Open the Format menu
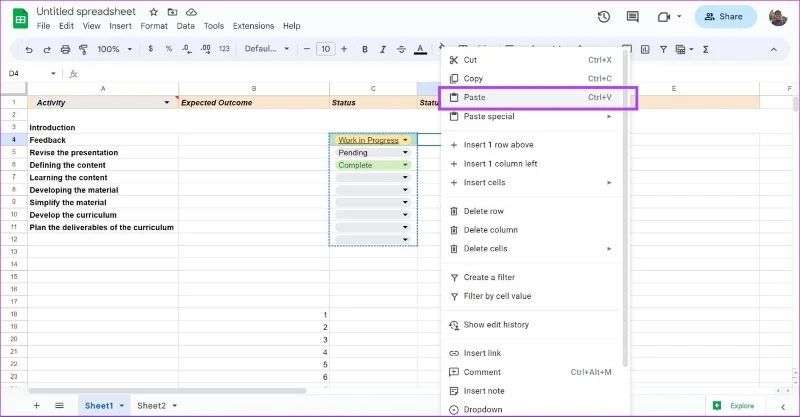This screenshot has height=417, width=800. tap(154, 26)
